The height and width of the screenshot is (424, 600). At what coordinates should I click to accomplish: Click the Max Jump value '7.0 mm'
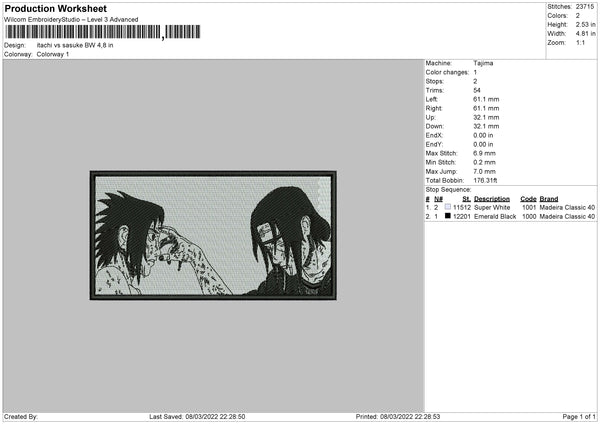(484, 171)
